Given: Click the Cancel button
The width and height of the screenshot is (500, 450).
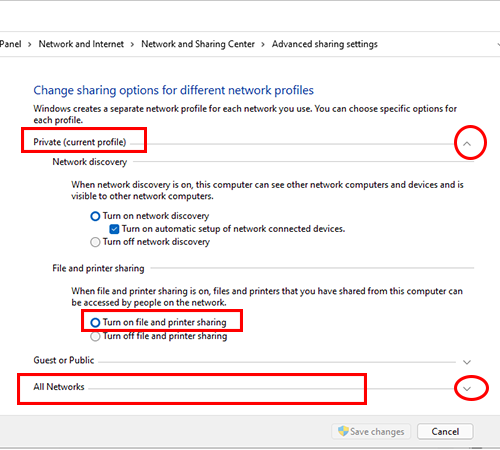Looking at the screenshot, I should [x=445, y=432].
